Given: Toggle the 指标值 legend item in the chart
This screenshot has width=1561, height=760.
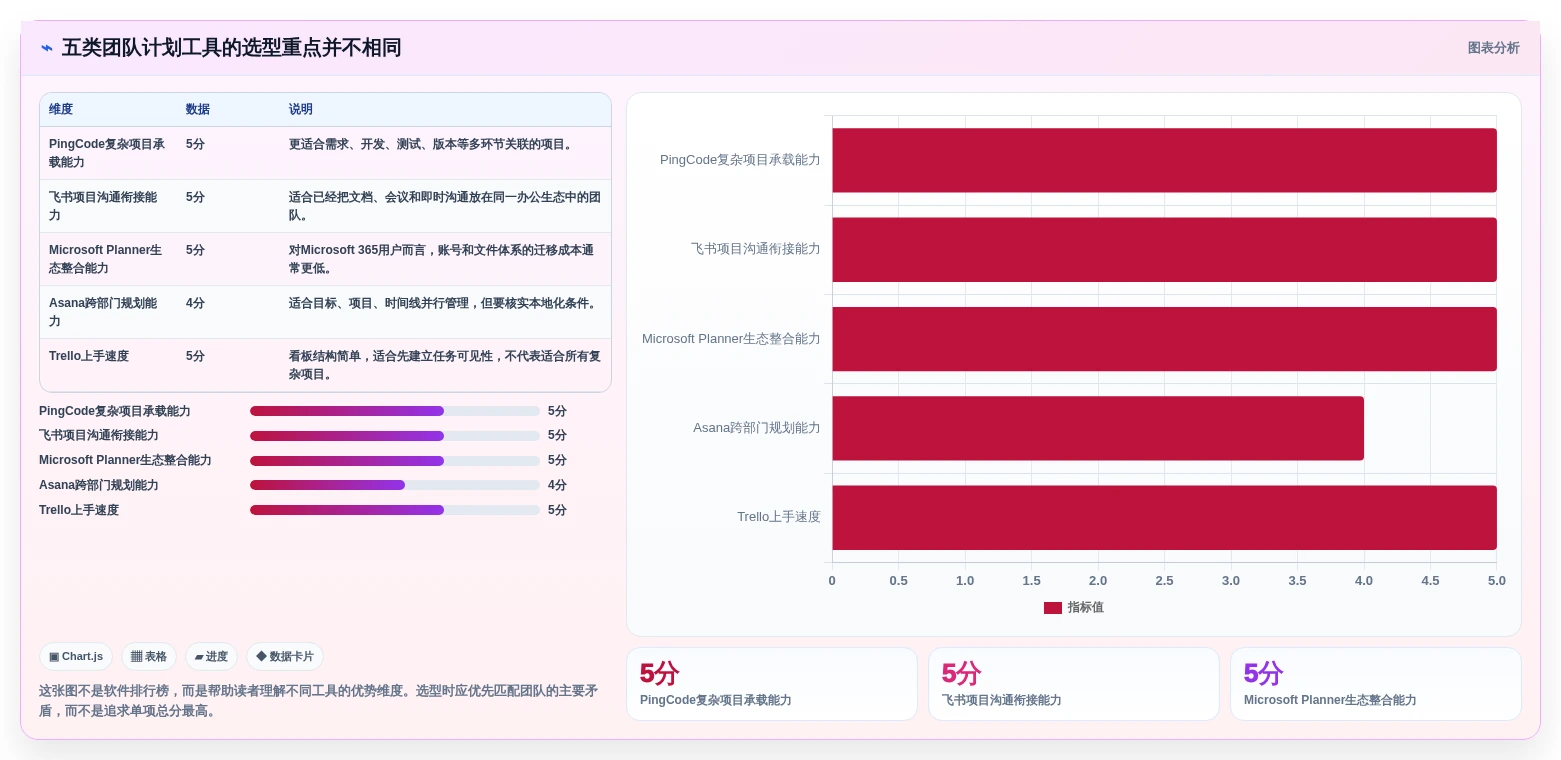Looking at the screenshot, I should (1074, 608).
